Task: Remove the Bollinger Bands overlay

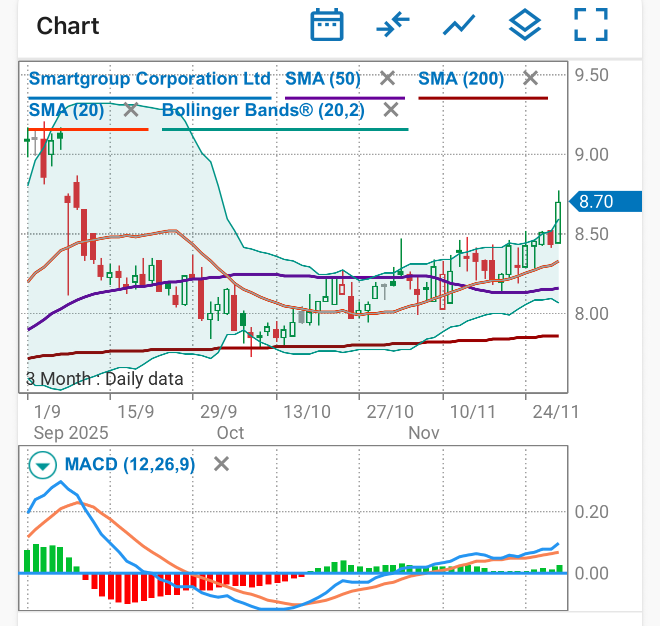Action: pos(390,110)
